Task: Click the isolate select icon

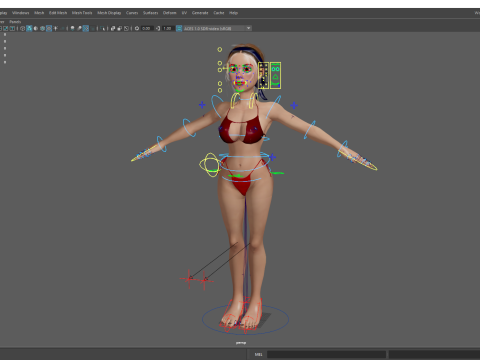Action: tap(102, 29)
